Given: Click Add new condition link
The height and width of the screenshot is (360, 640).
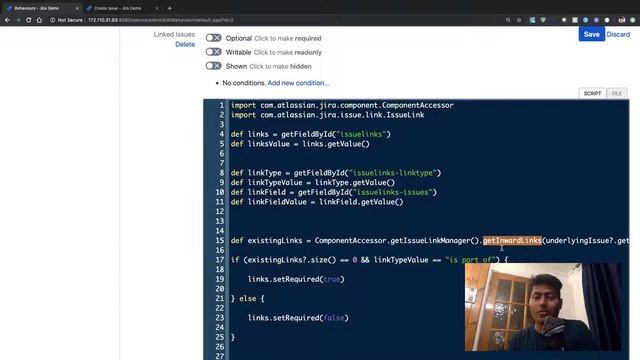Looking at the screenshot, I should (298, 83).
